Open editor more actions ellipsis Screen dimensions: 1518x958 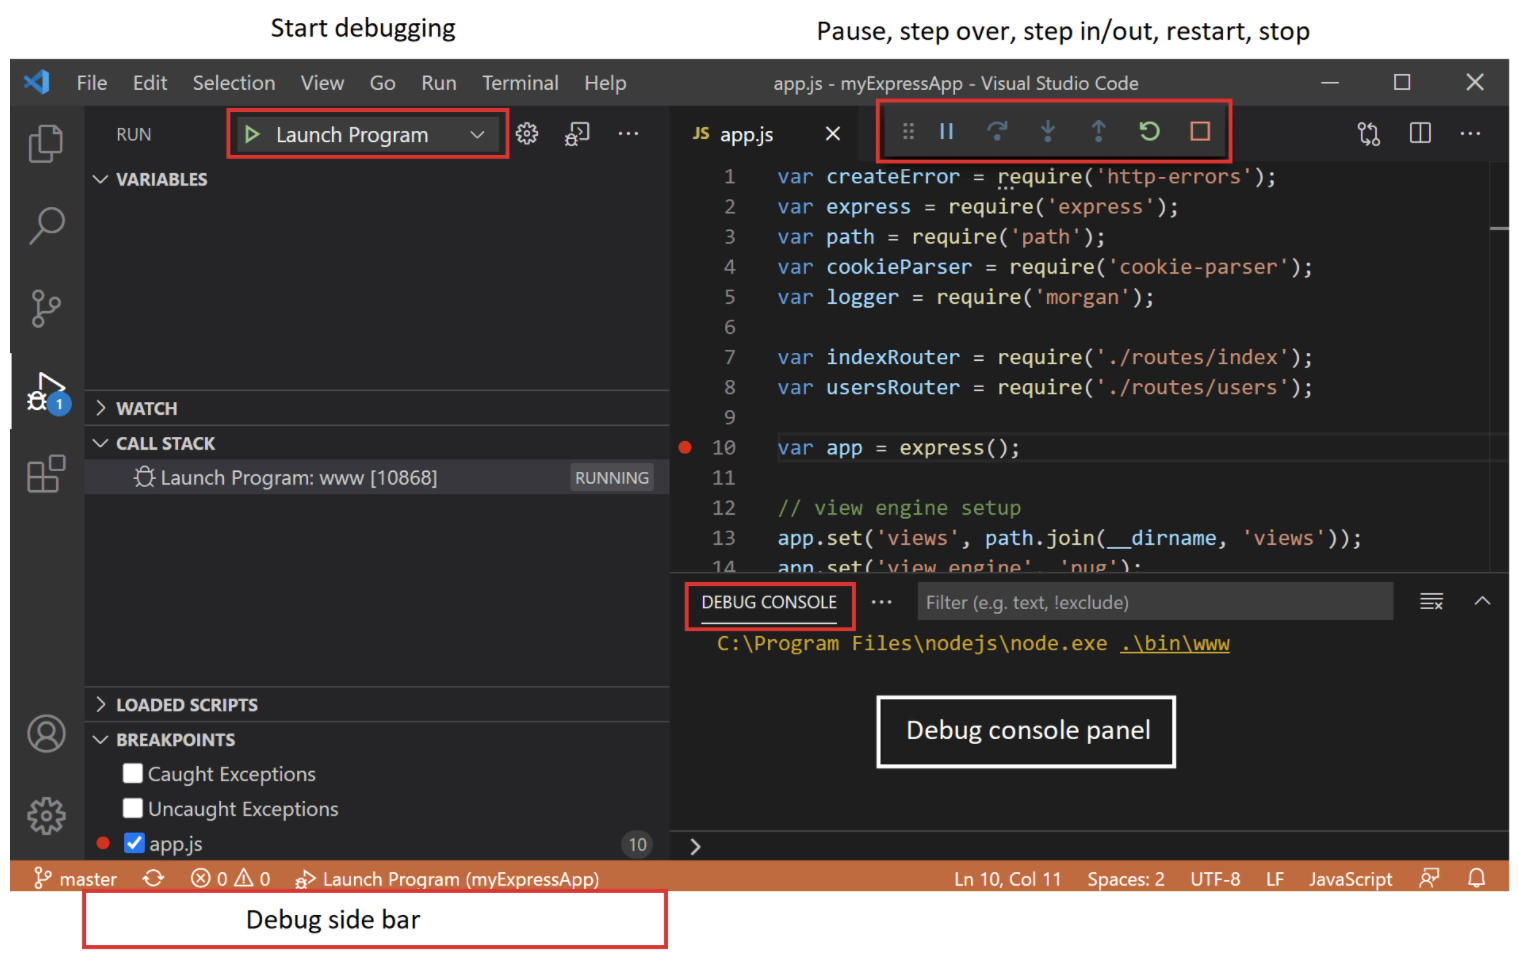coord(1470,133)
